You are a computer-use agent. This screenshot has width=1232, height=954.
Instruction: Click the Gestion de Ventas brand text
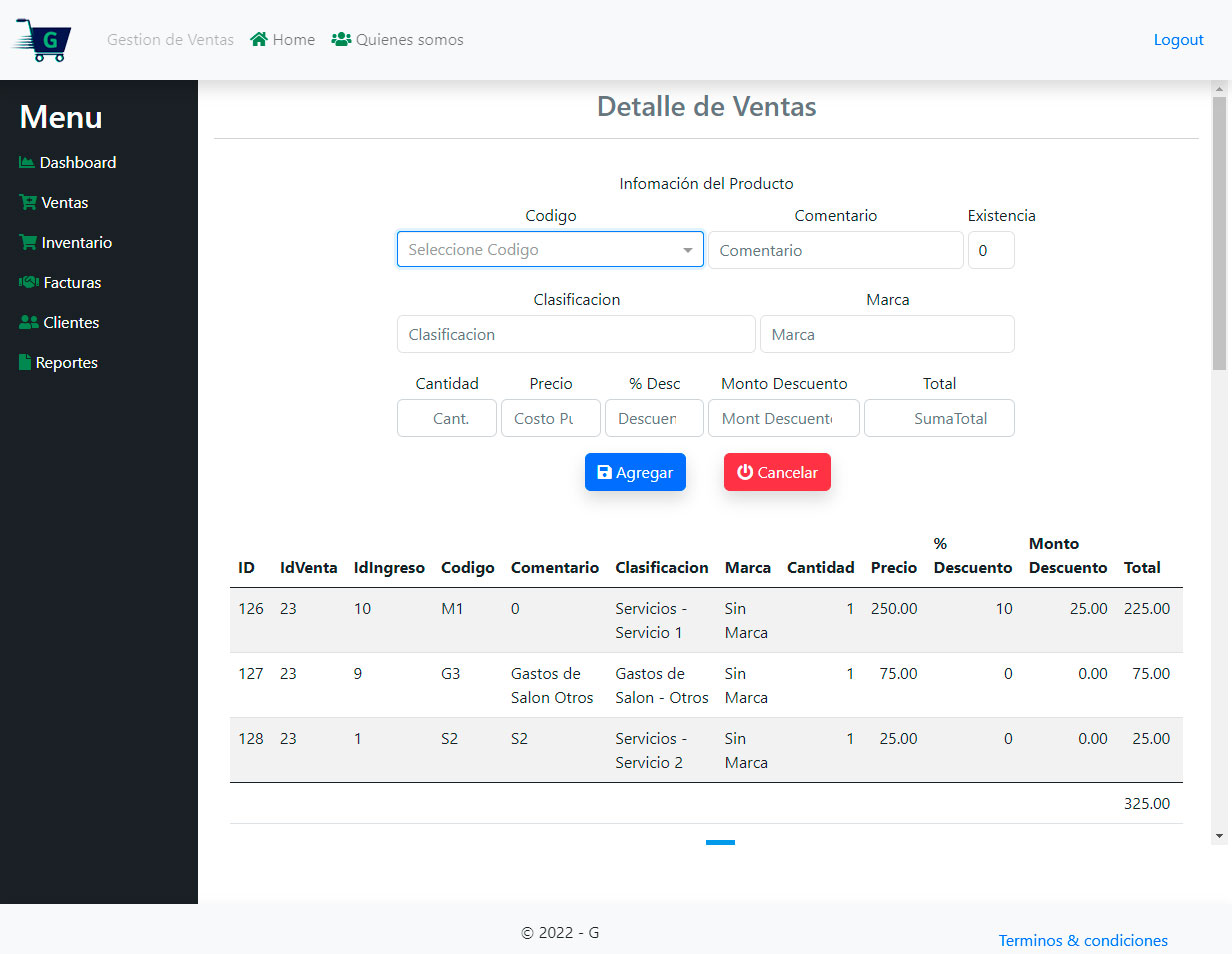tap(170, 40)
